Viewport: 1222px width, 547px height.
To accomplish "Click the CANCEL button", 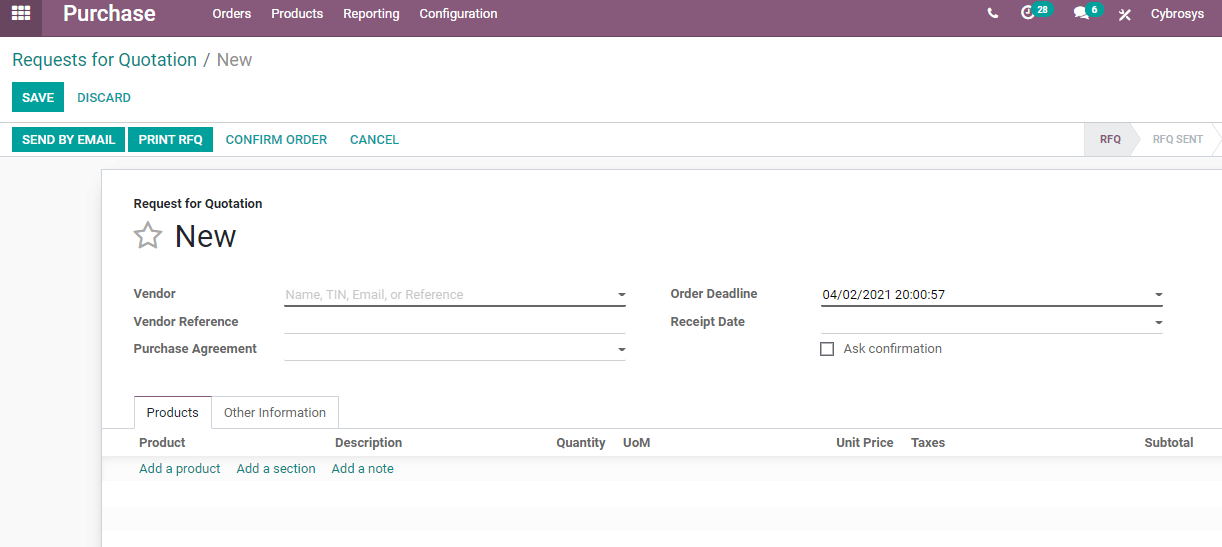I will 374,140.
